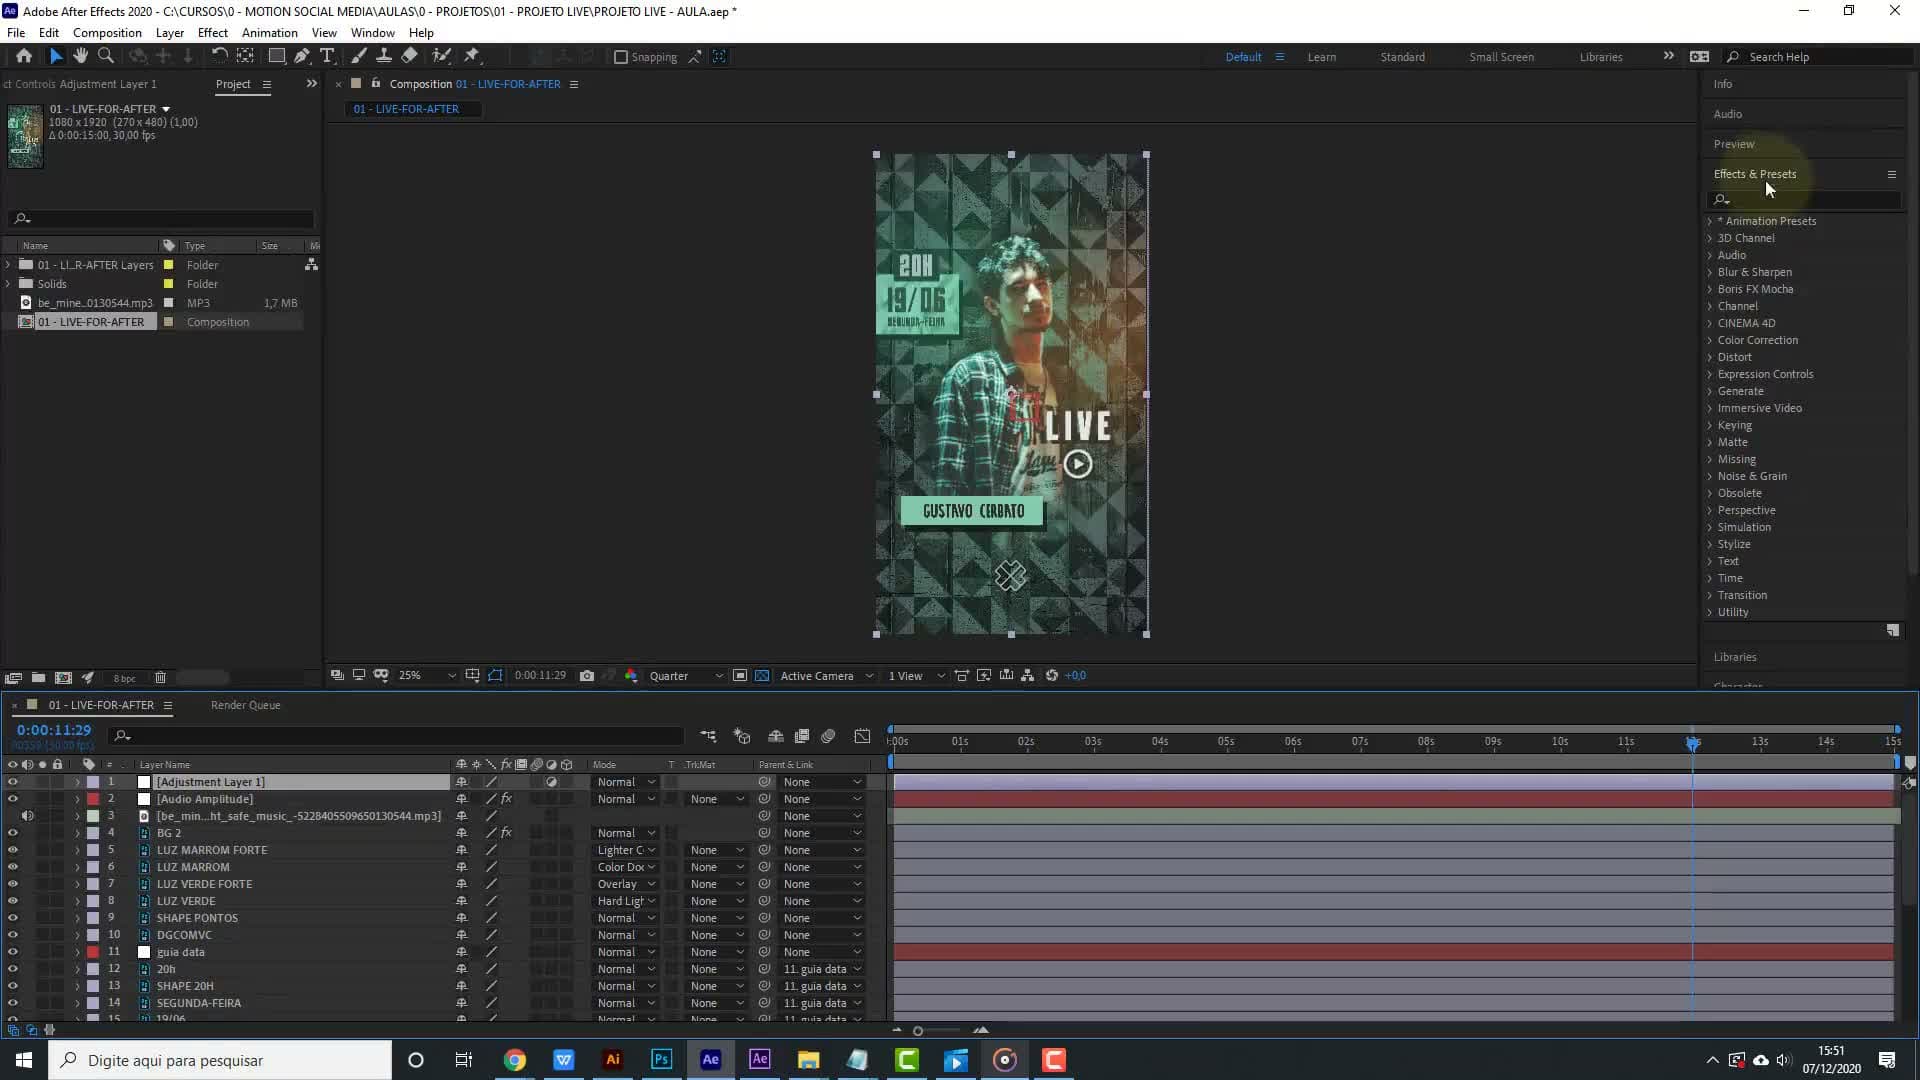Select the Horizontal Type tool
1920x1080 pixels.
pyautogui.click(x=327, y=56)
